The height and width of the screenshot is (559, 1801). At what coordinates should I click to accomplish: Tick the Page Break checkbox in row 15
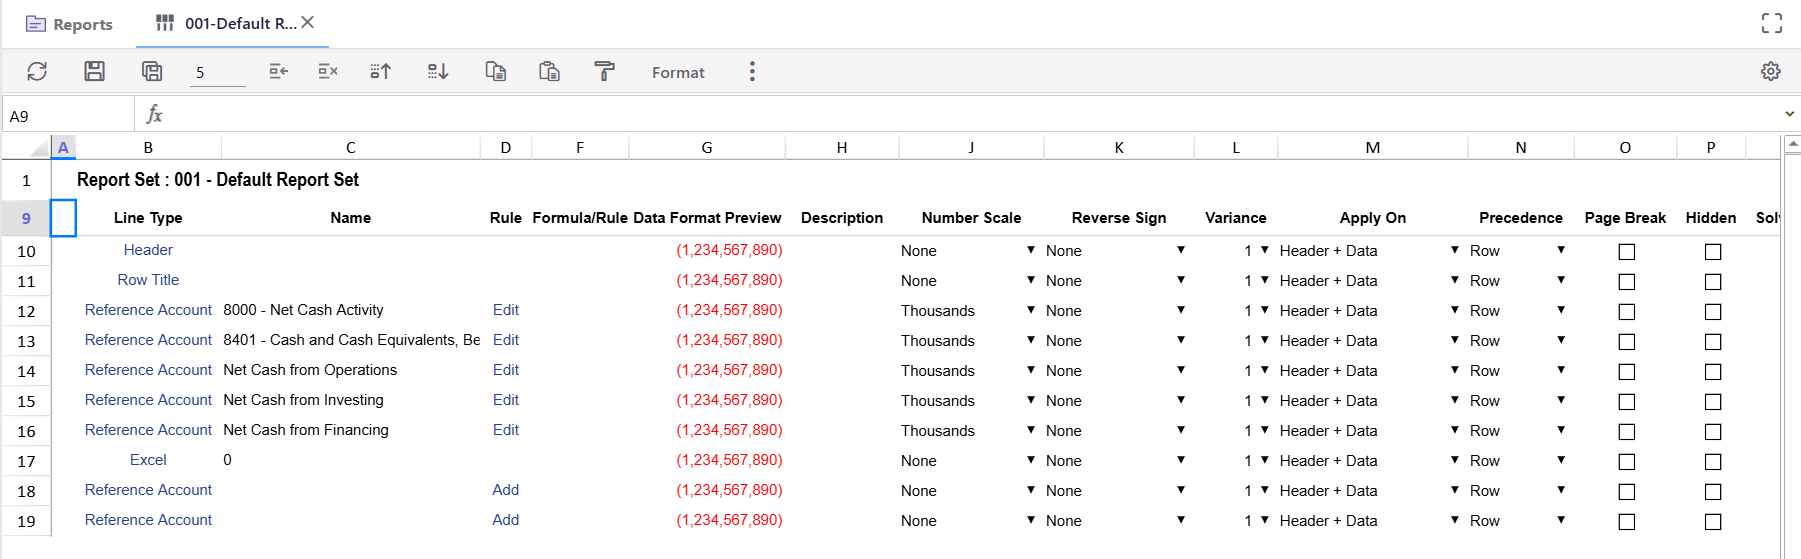(x=1626, y=402)
